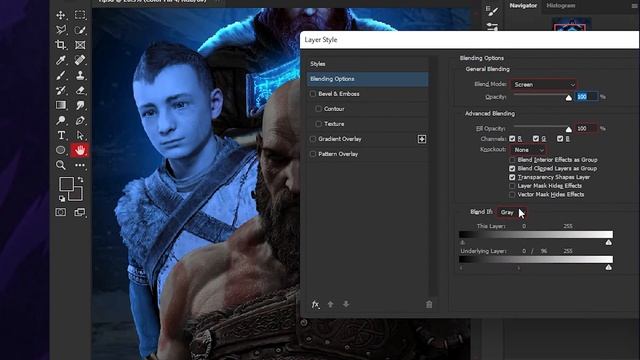Select the Gradient tool
Image resolution: width=640 pixels, height=360 pixels.
pos(61,105)
